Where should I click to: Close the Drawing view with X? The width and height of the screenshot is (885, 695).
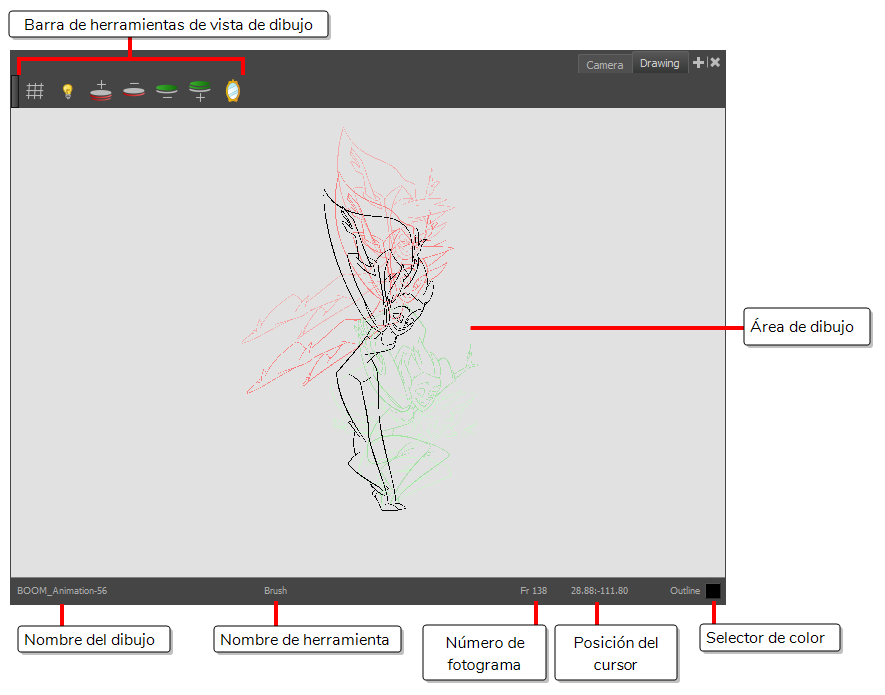click(x=715, y=63)
